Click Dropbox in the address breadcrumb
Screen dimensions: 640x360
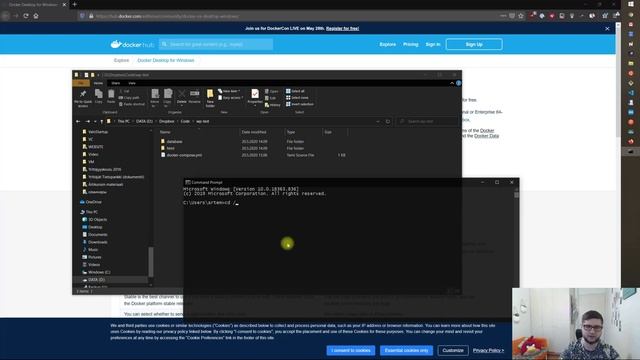click(x=167, y=121)
